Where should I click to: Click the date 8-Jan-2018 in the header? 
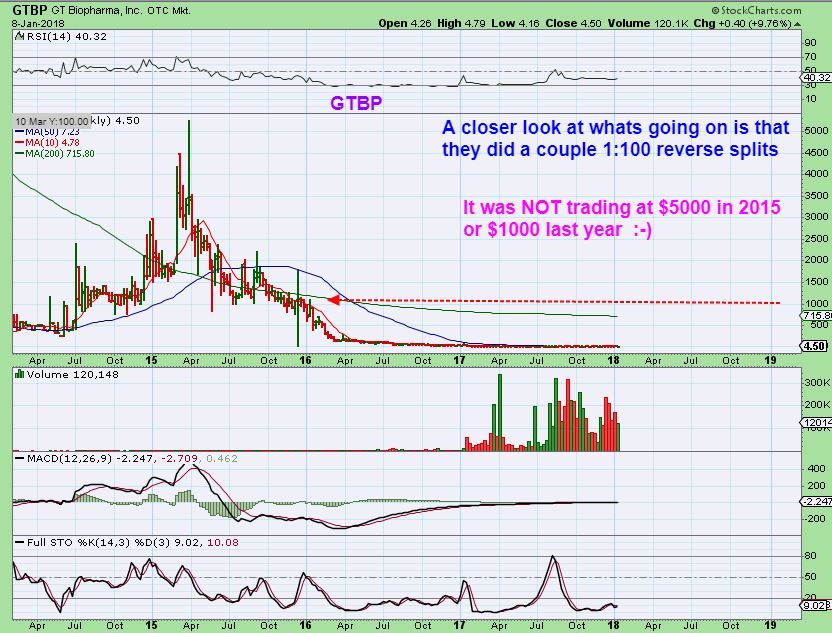38,24
